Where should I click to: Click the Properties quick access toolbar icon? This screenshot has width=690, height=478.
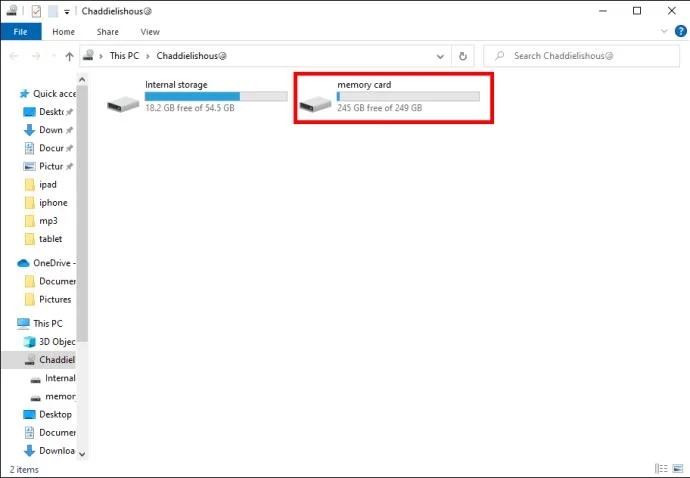click(36, 11)
